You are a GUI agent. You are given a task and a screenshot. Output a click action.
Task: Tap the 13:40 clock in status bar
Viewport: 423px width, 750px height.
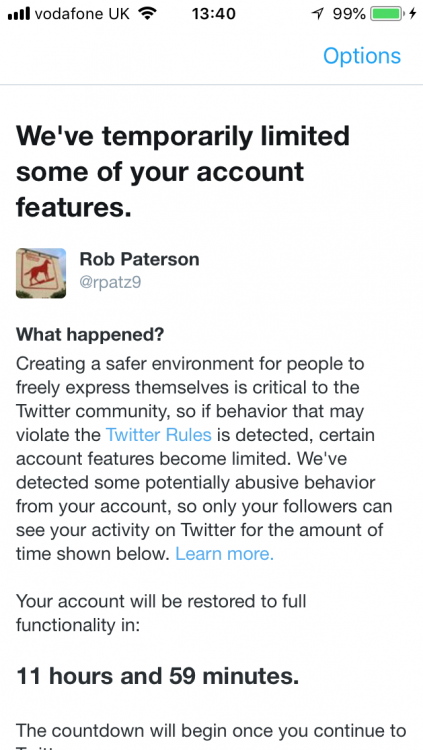coord(214,14)
